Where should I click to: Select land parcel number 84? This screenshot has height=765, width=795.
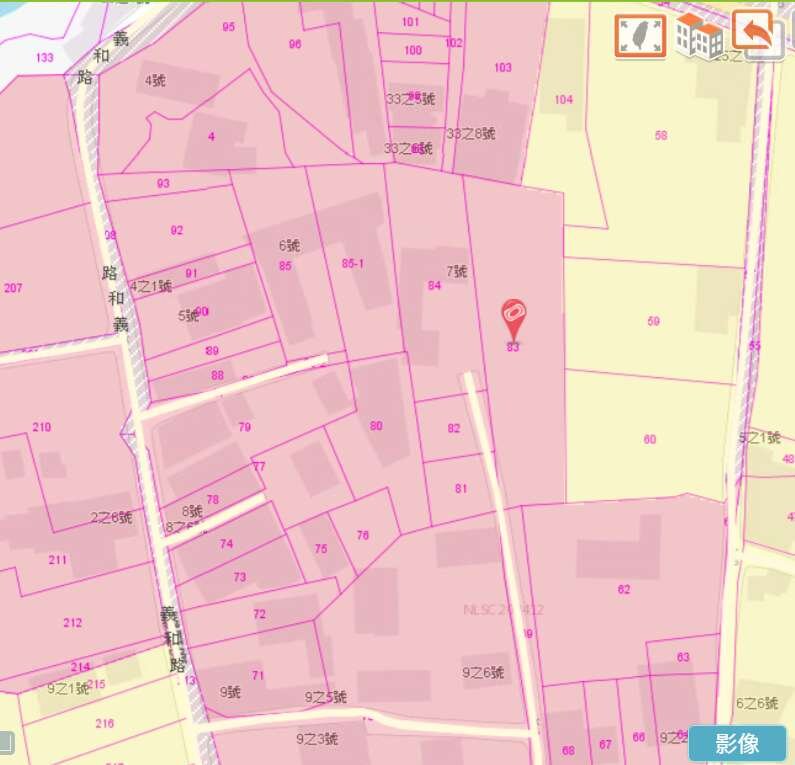tap(434, 286)
